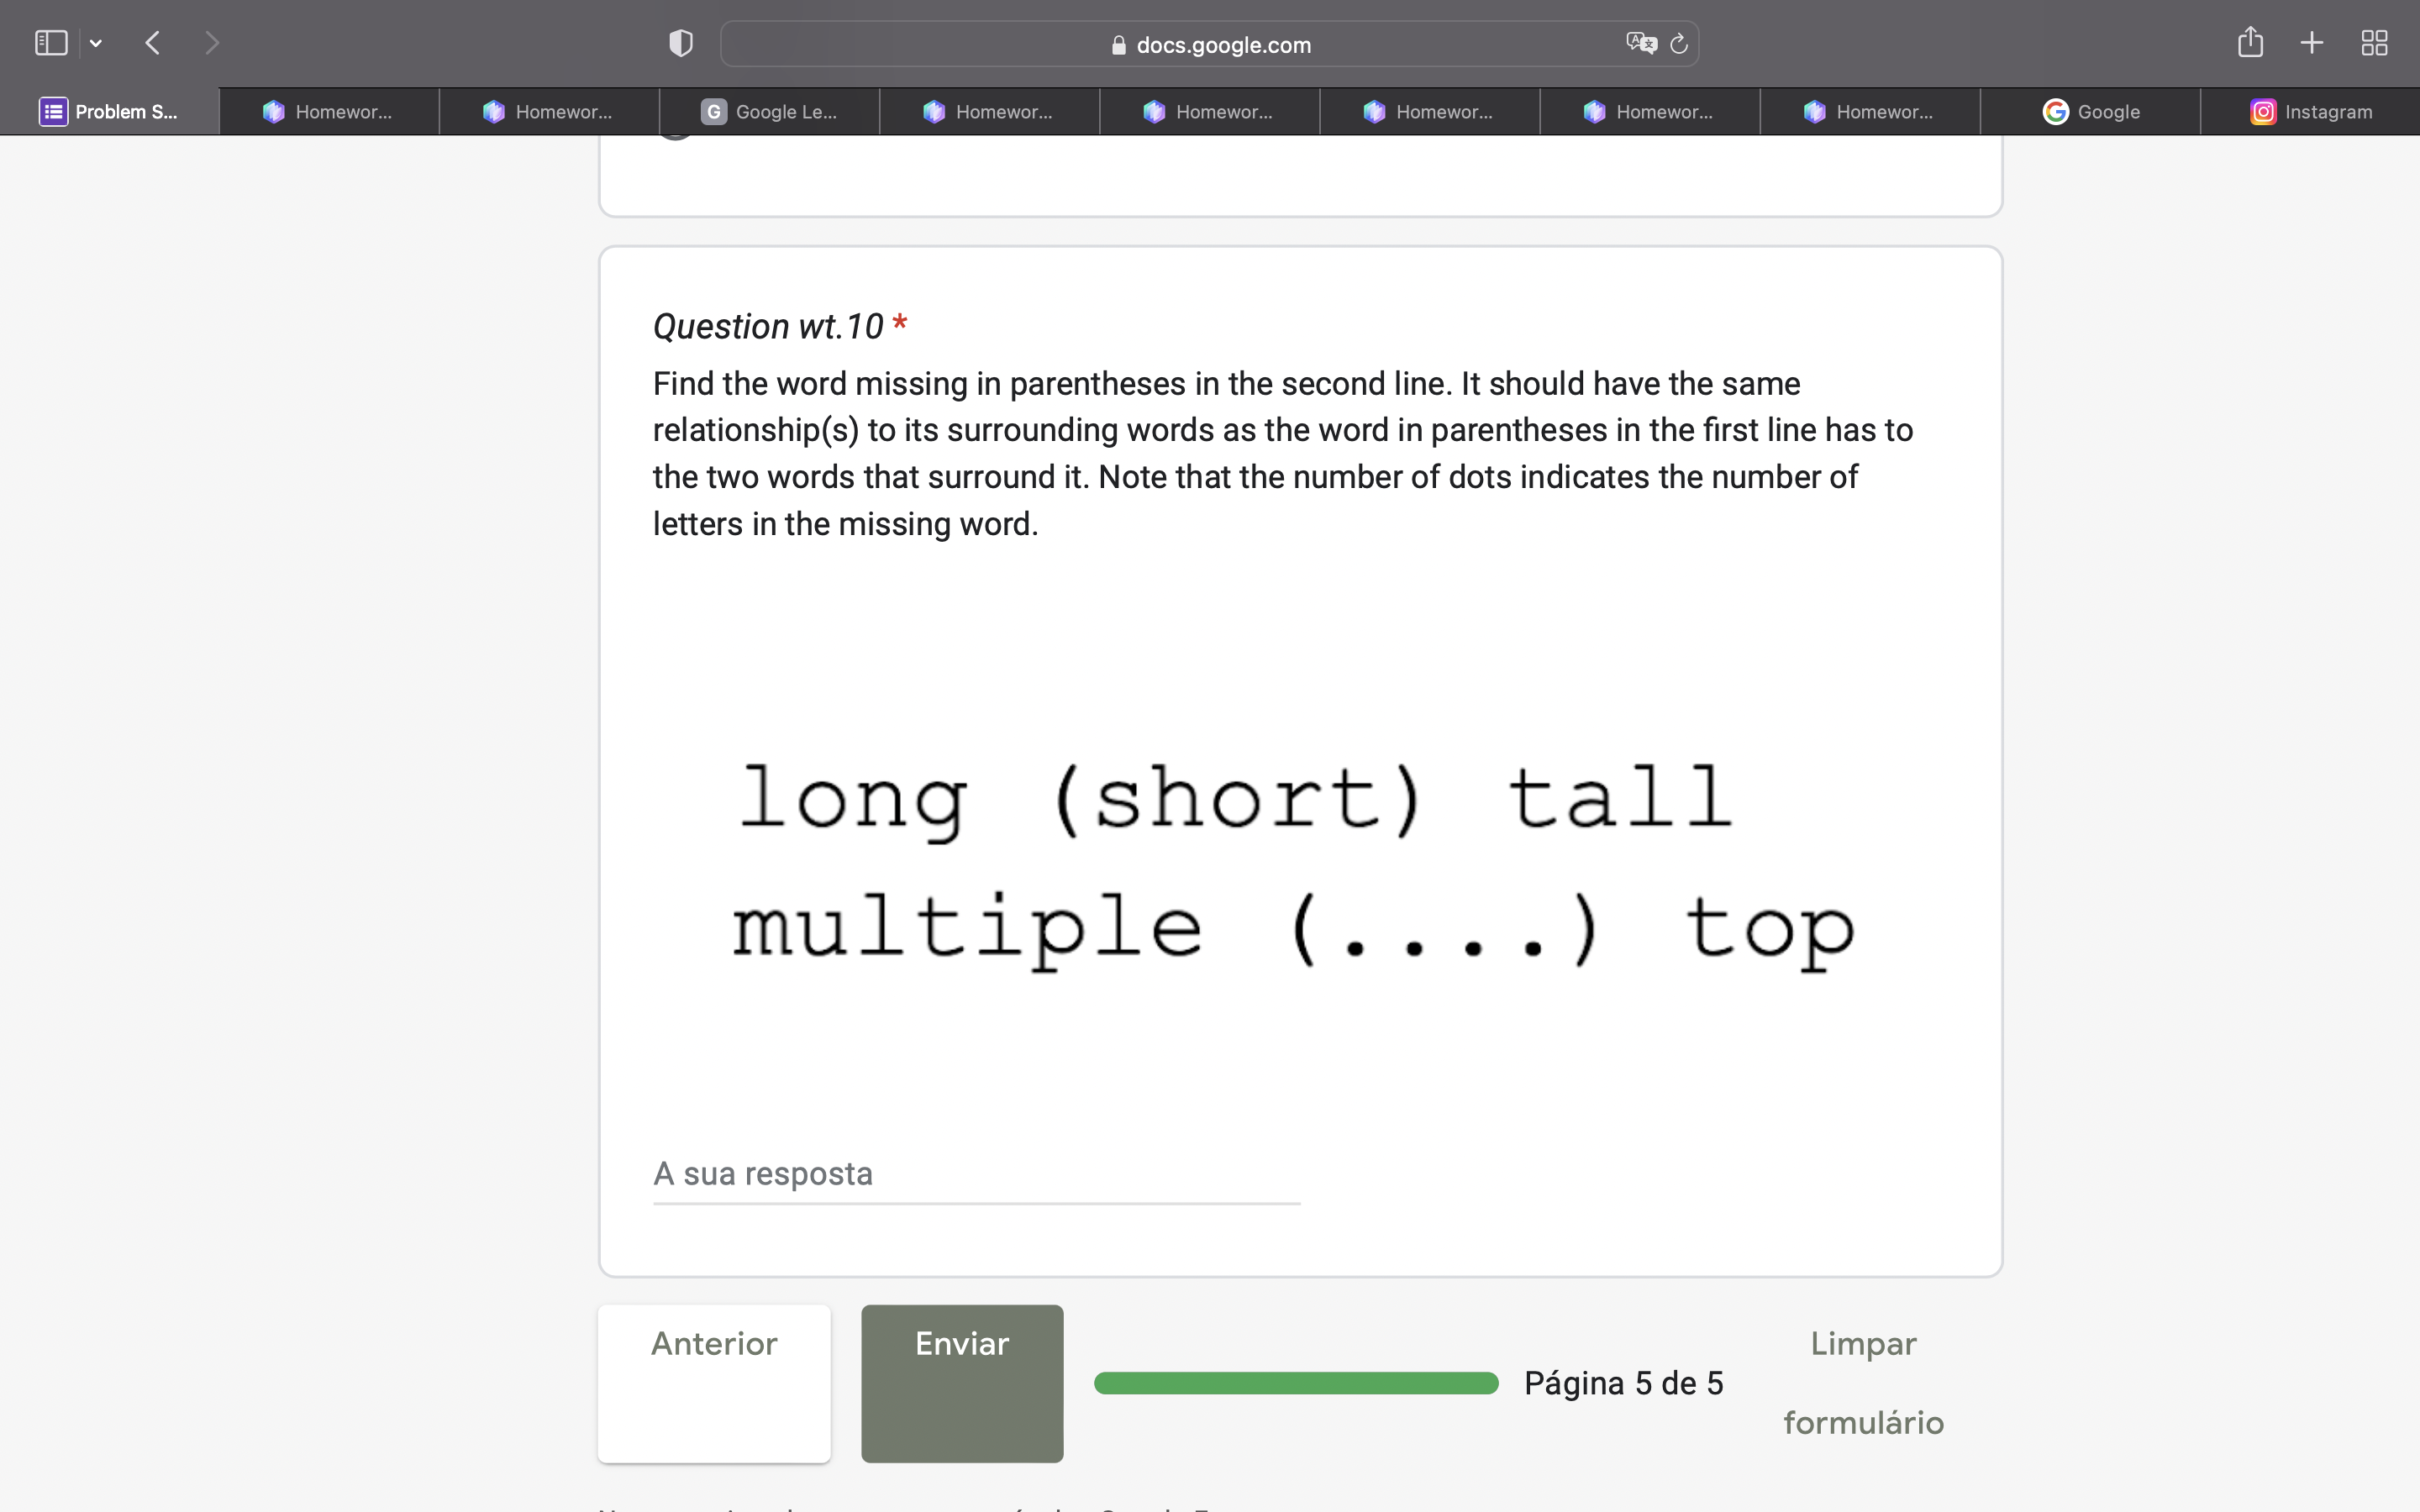Image resolution: width=2420 pixels, height=1512 pixels.
Task: Click the Problem S... tab form icon
Action: point(53,112)
